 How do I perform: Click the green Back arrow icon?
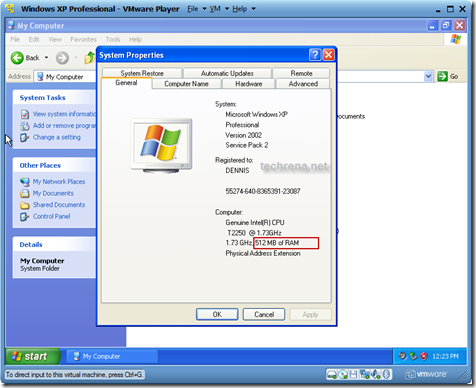click(x=17, y=58)
